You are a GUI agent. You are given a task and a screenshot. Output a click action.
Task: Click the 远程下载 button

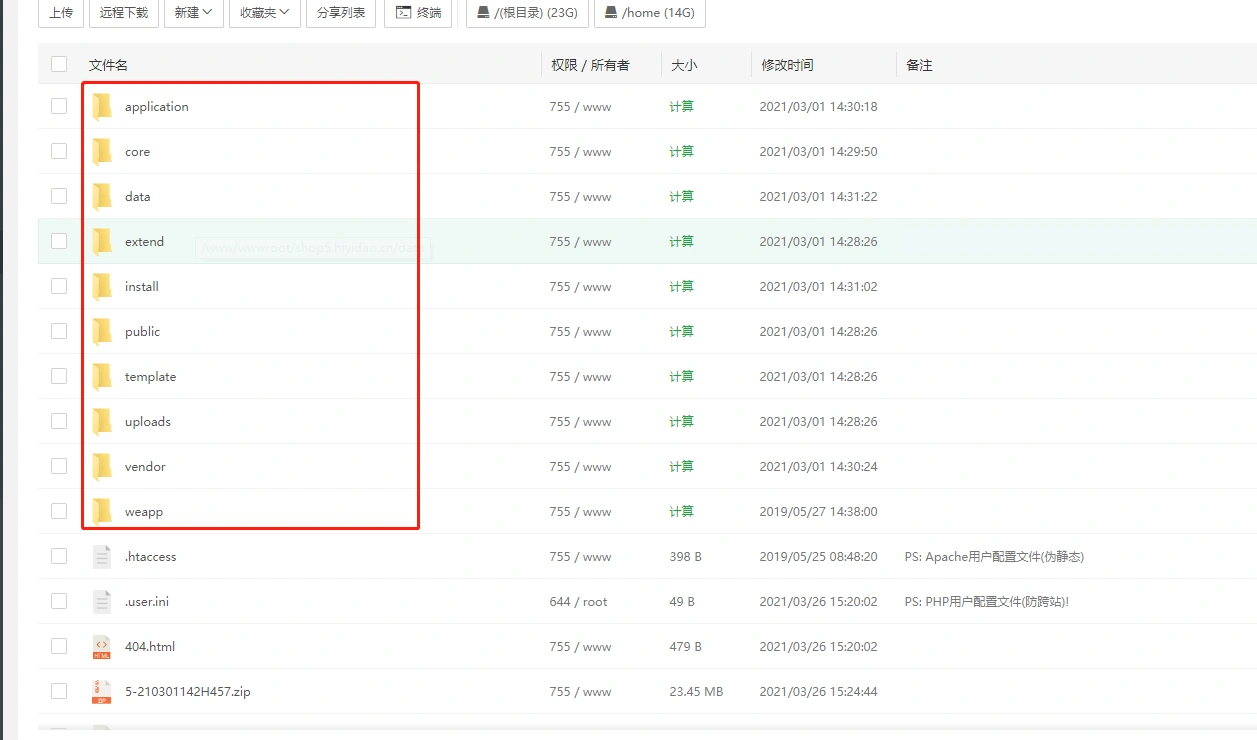(x=124, y=12)
